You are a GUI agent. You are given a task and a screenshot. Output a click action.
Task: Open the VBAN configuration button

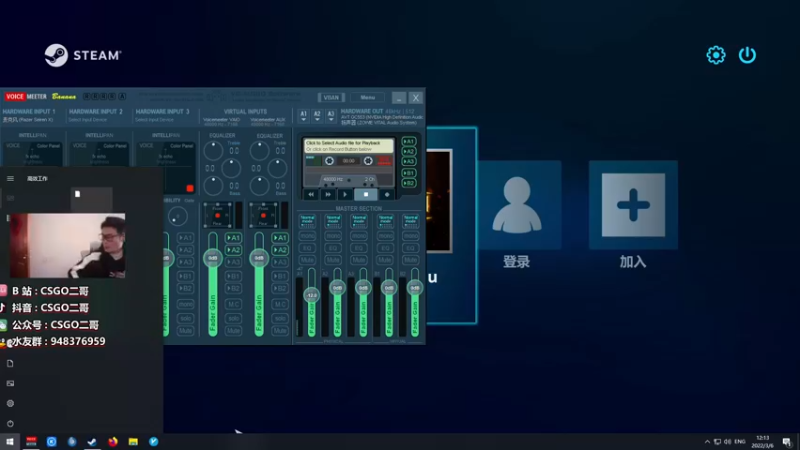pyautogui.click(x=331, y=97)
